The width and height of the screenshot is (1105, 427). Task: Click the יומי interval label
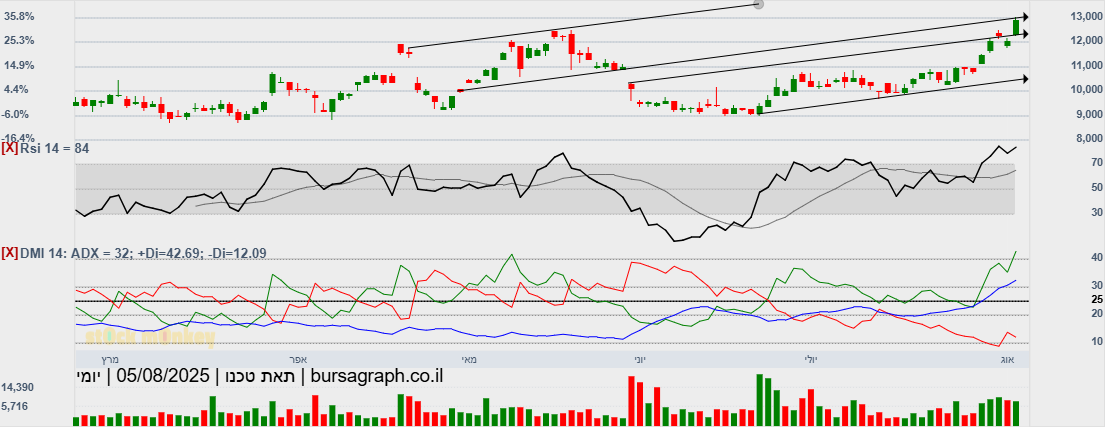(x=88, y=376)
